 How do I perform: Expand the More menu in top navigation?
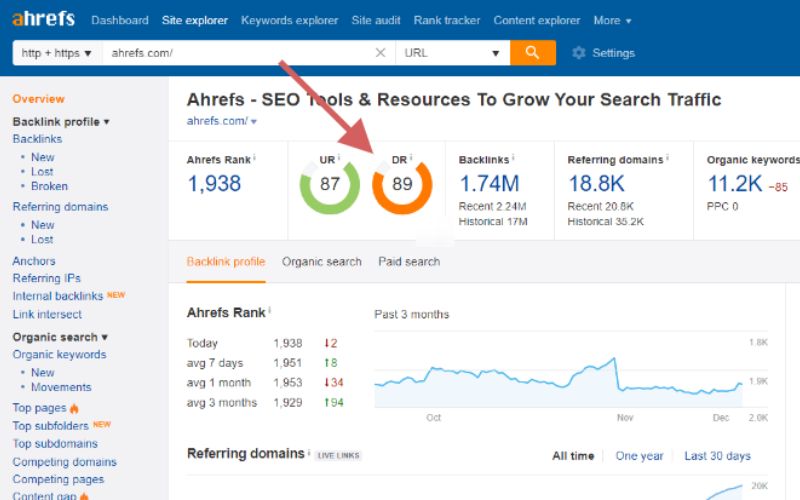click(x=612, y=20)
